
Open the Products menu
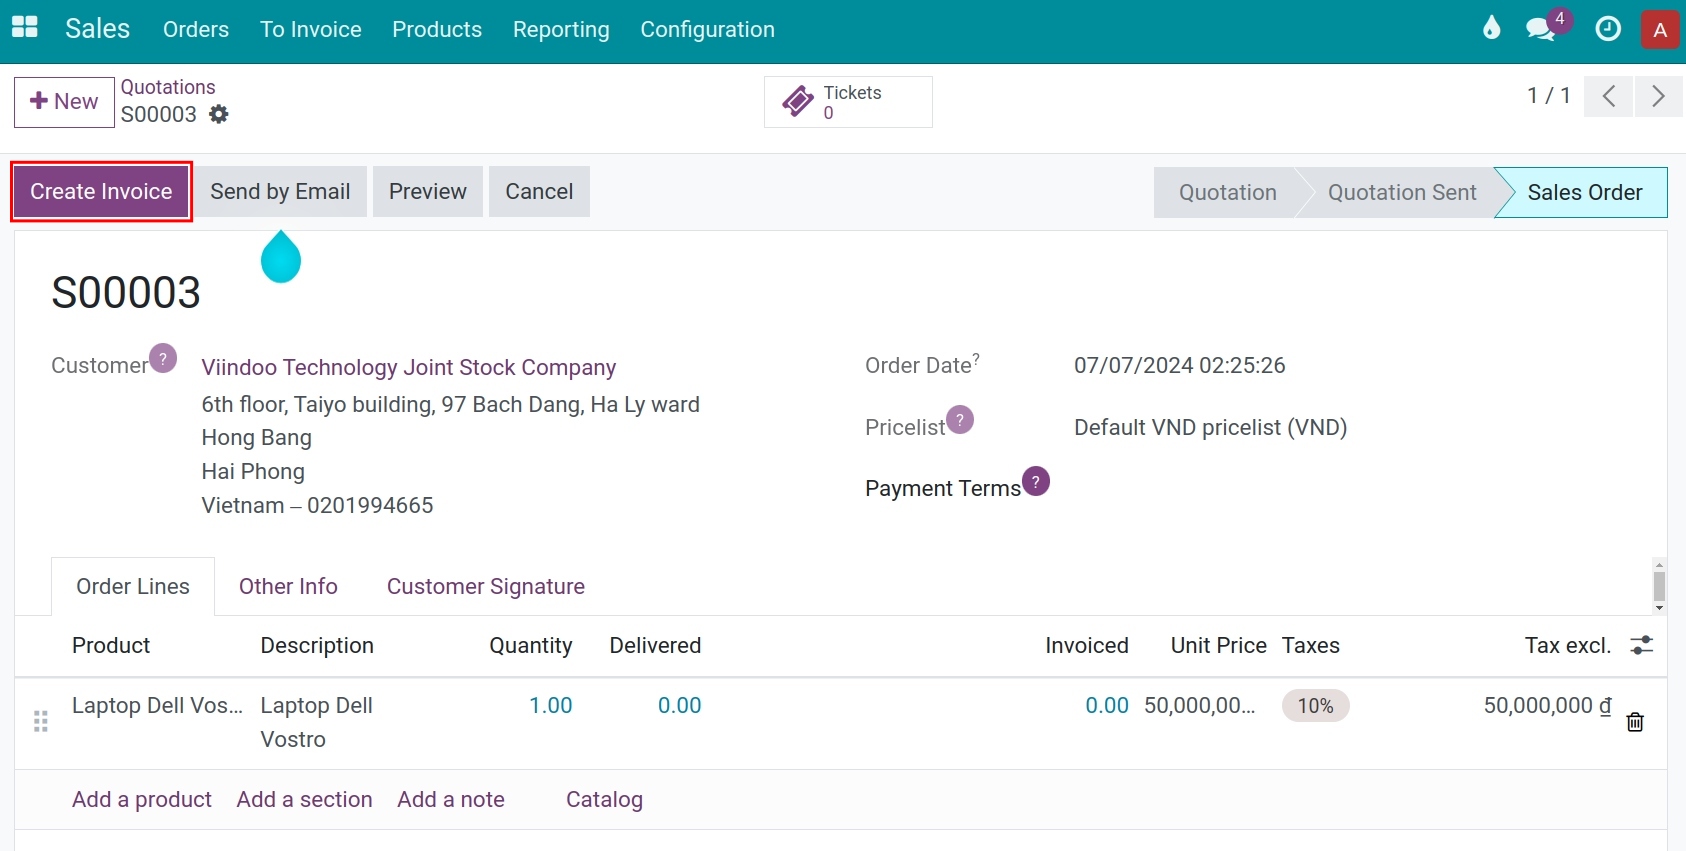[x=437, y=30]
